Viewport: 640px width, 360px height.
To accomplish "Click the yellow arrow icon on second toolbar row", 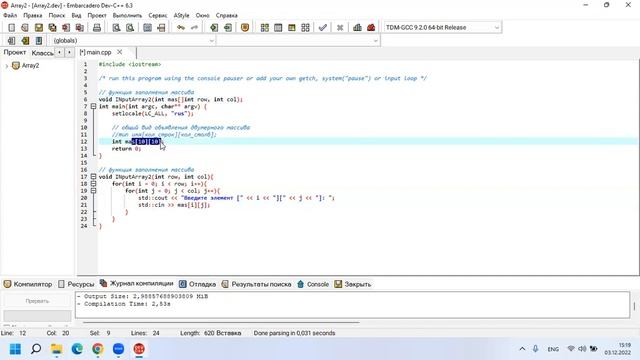I will [25, 40].
